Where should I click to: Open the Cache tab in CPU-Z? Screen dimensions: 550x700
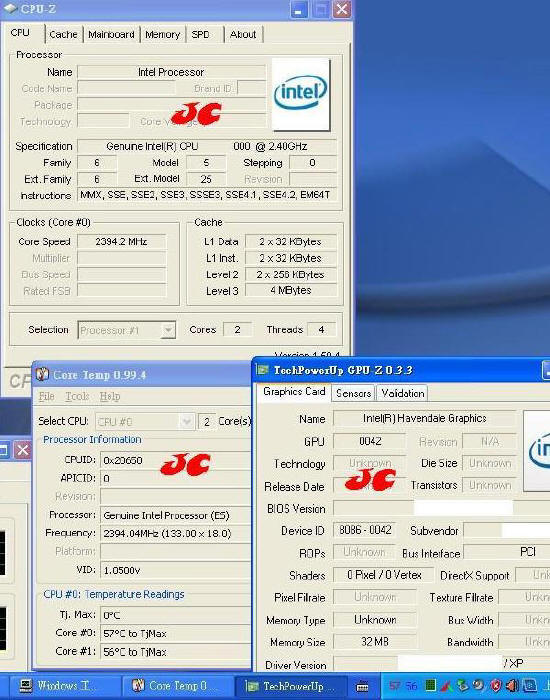point(63,34)
